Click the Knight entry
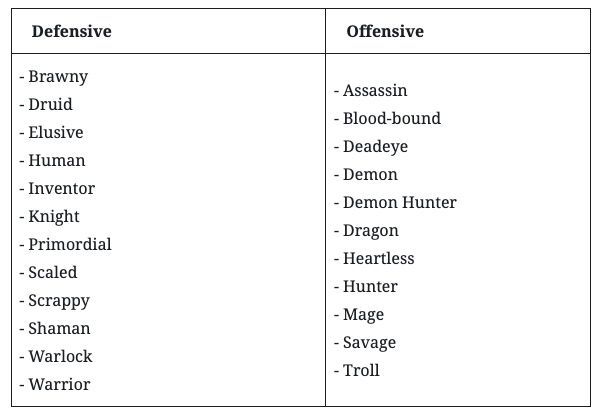Viewport: 600px width, 415px height. click(x=49, y=217)
